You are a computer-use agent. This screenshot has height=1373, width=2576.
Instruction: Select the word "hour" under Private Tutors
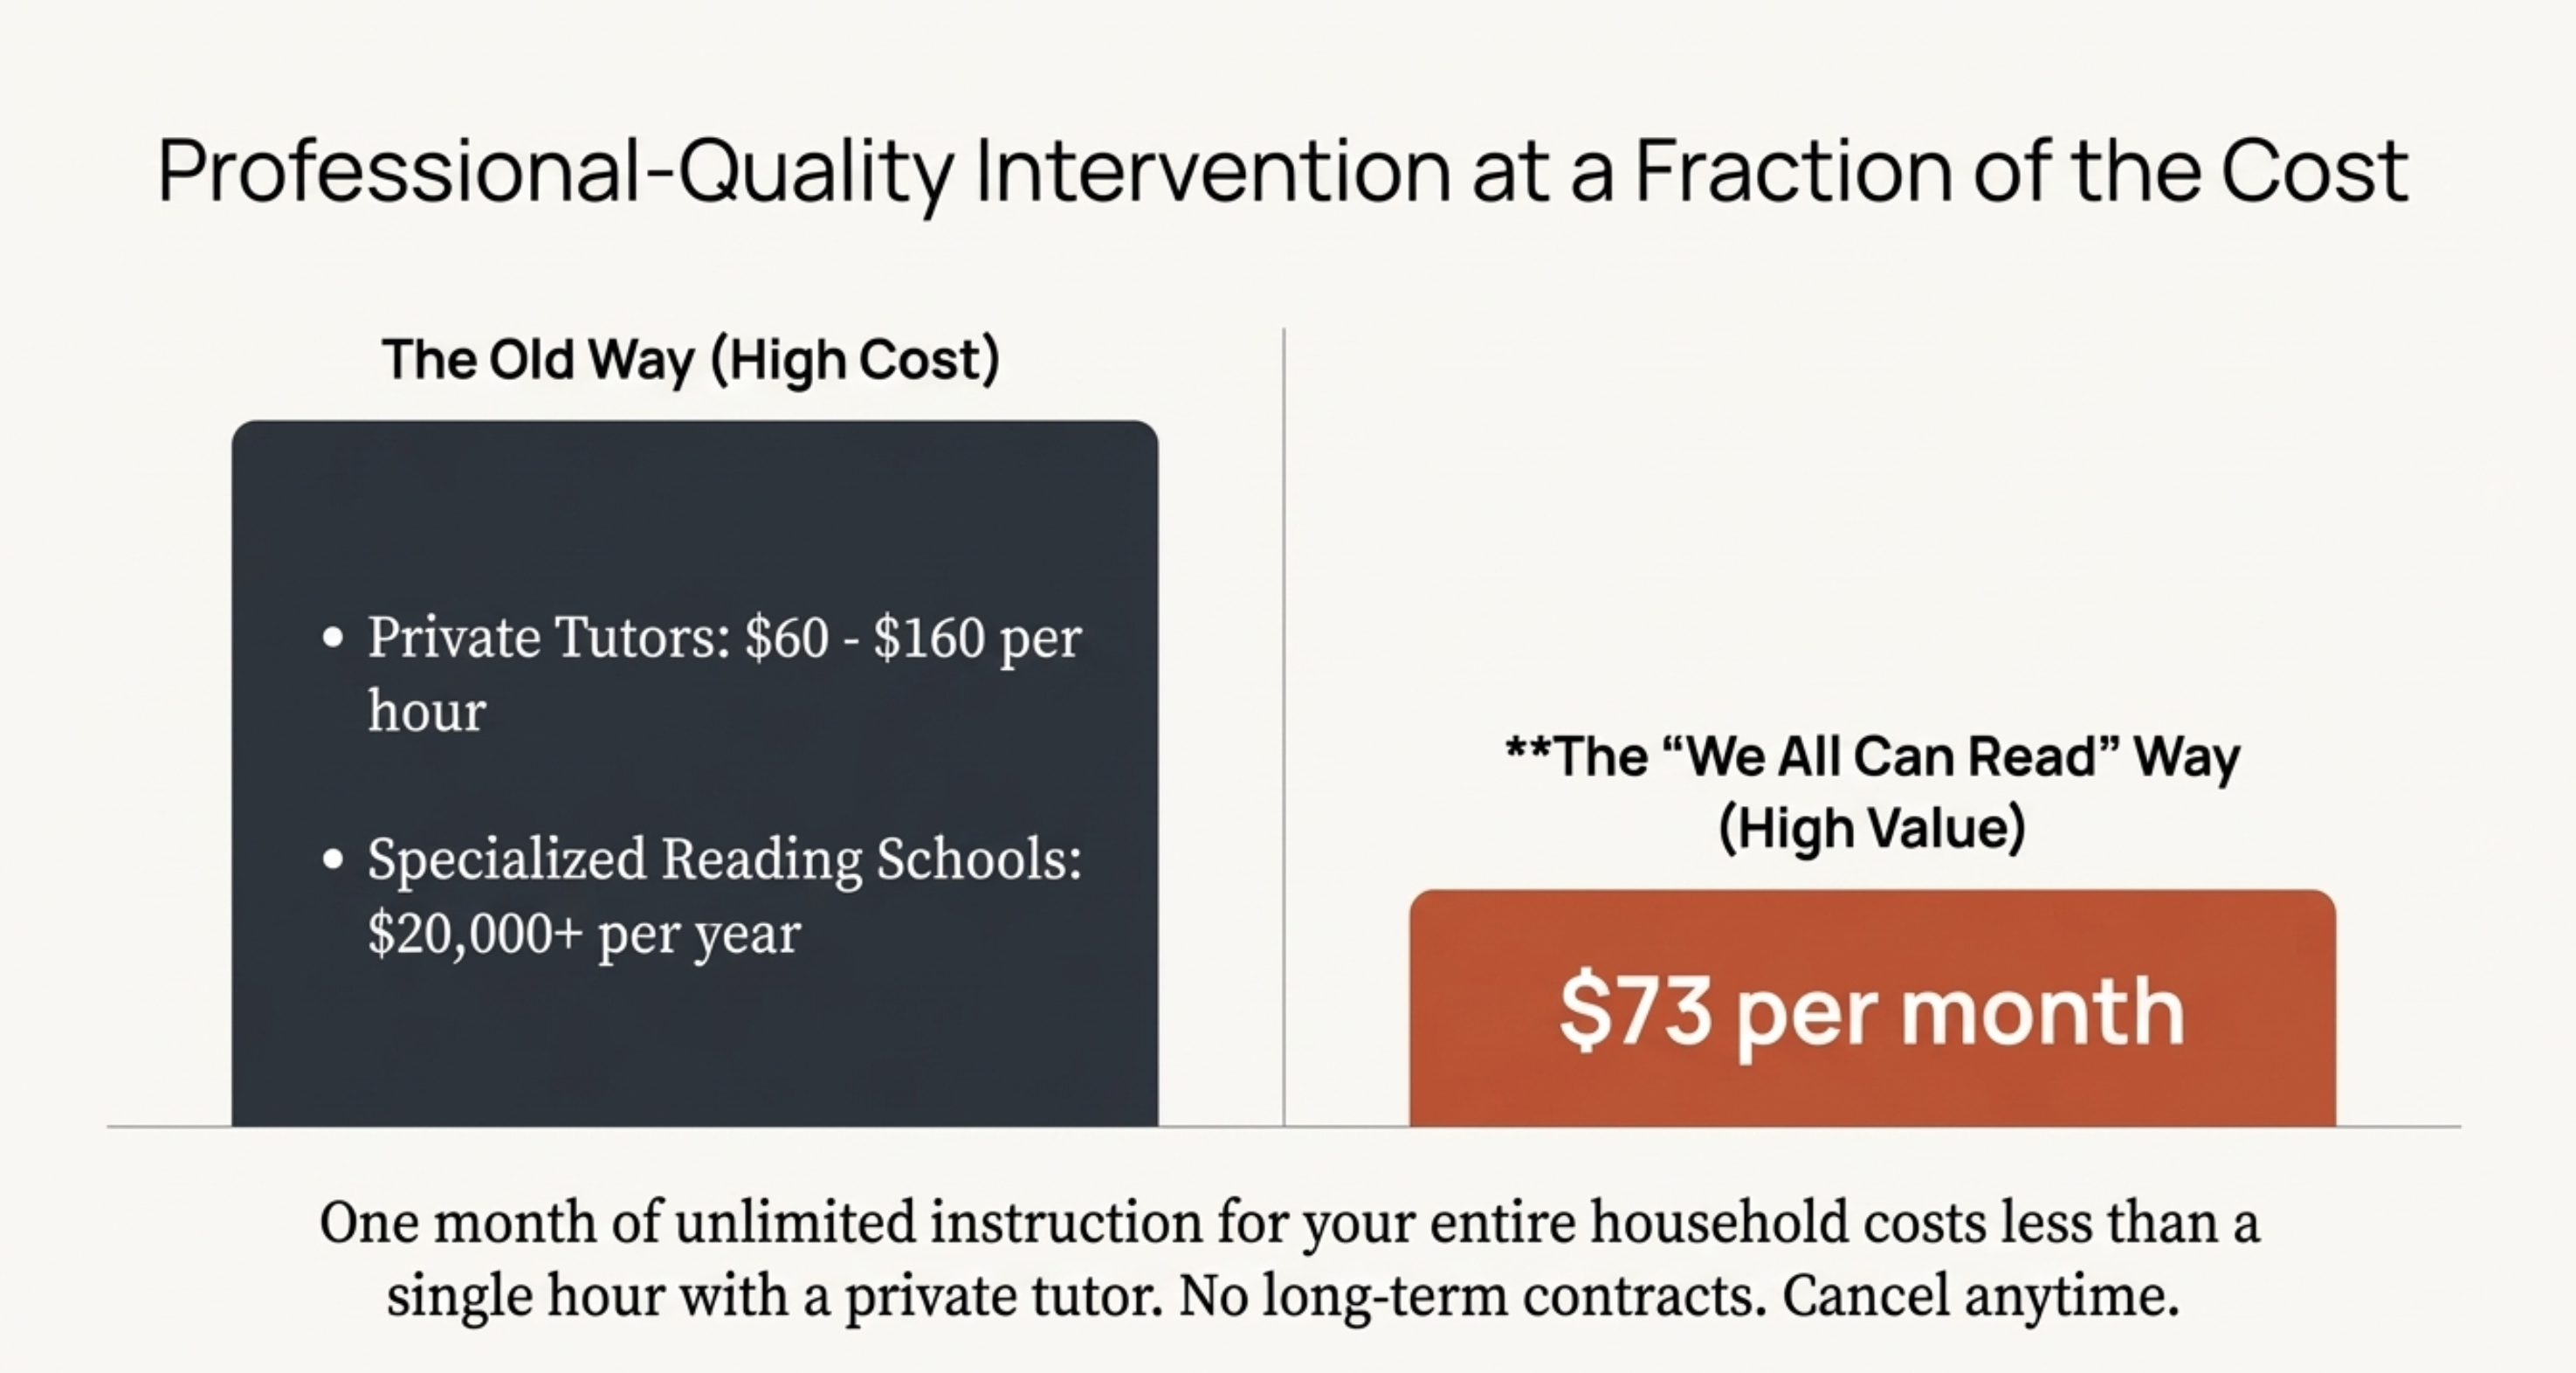(x=427, y=711)
